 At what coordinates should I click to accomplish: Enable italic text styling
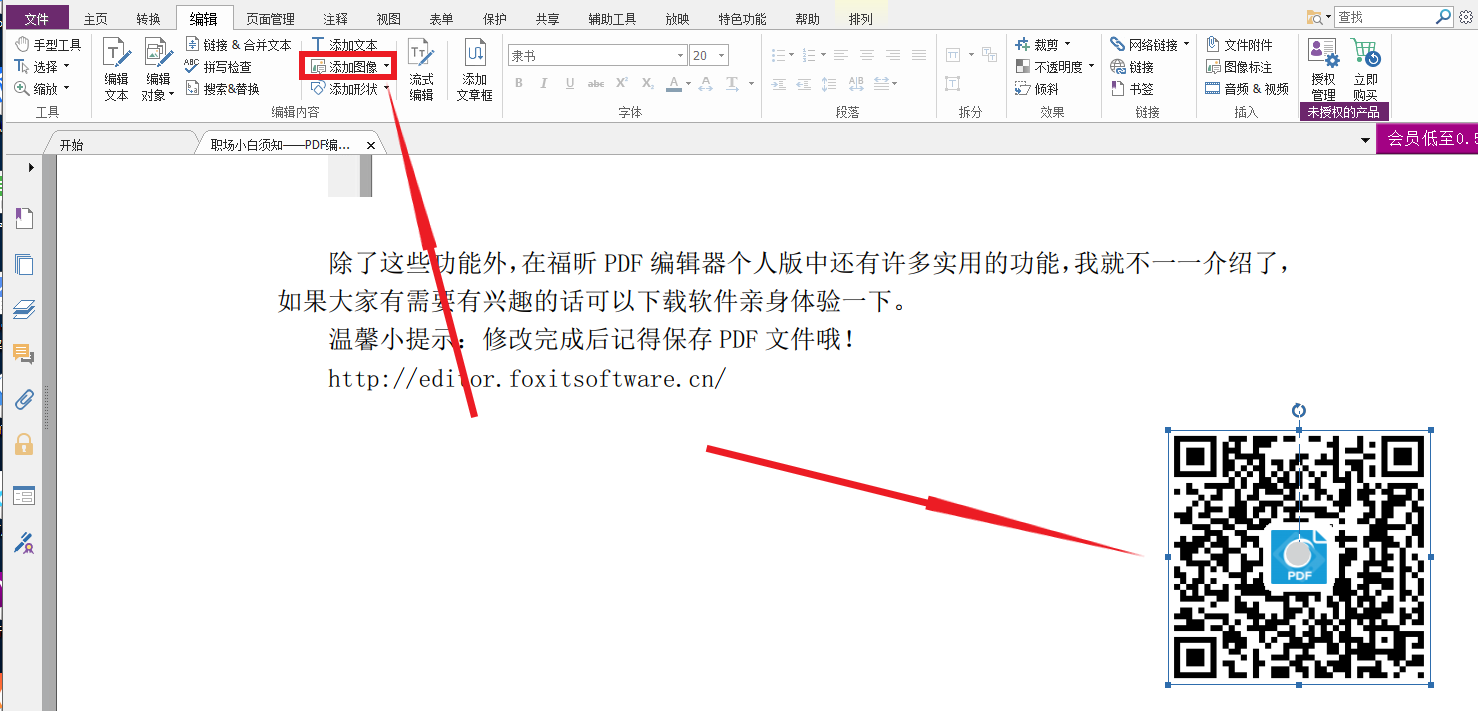click(x=543, y=84)
